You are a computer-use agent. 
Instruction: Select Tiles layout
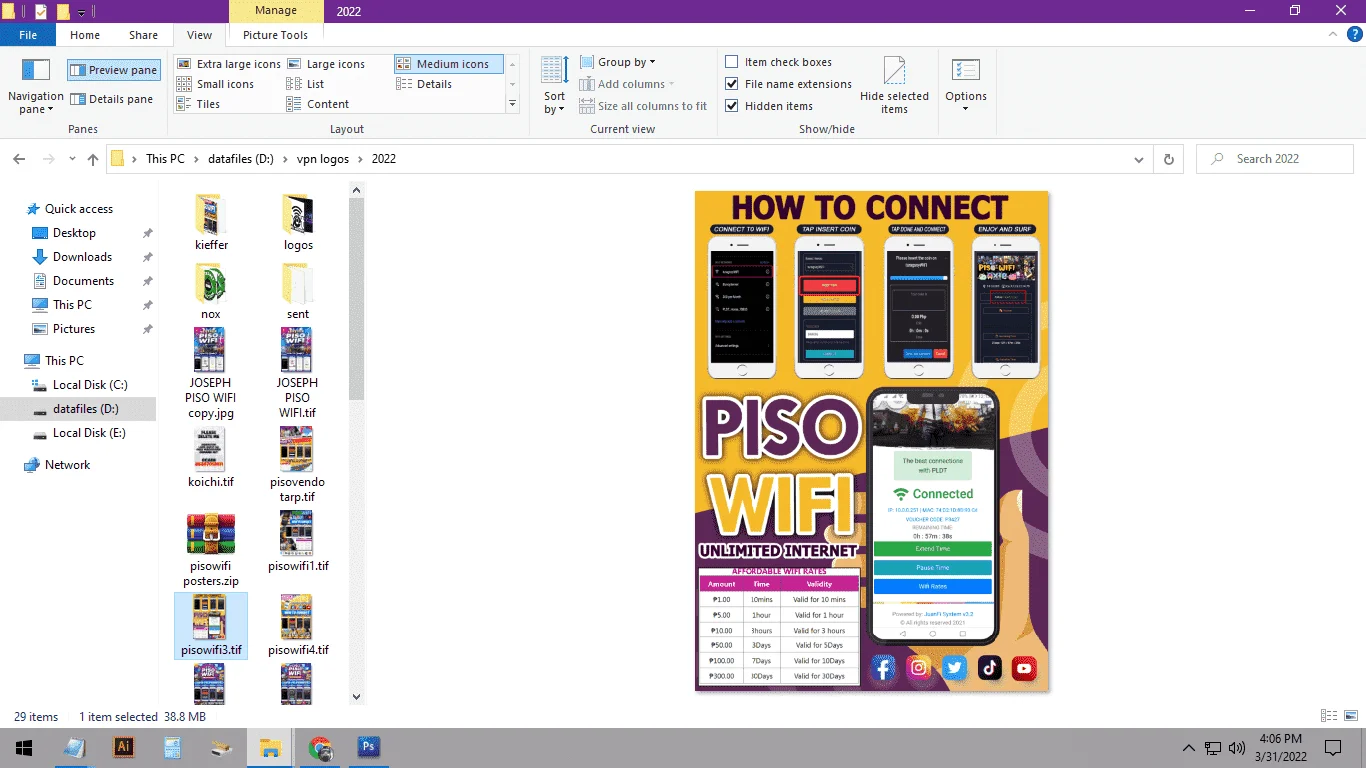[x=198, y=104]
